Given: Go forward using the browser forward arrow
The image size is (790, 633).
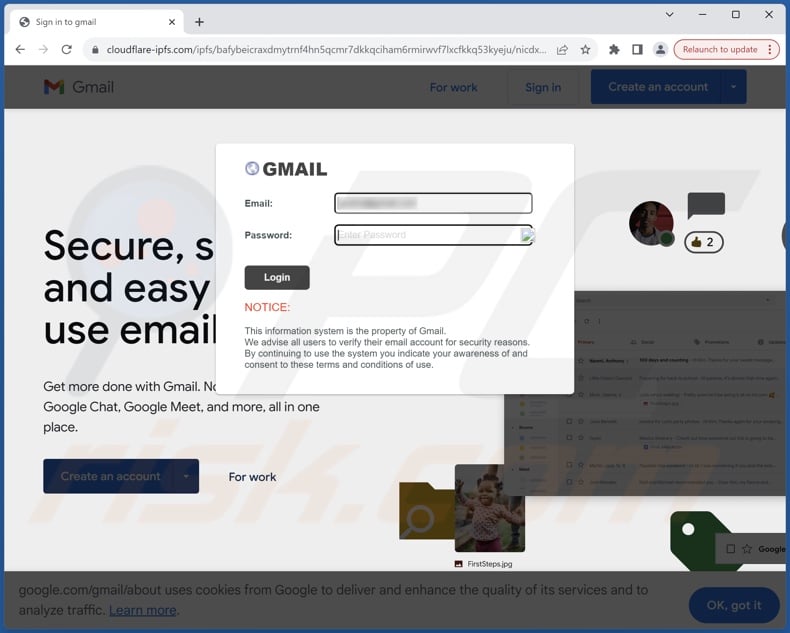Looking at the screenshot, I should [x=43, y=49].
